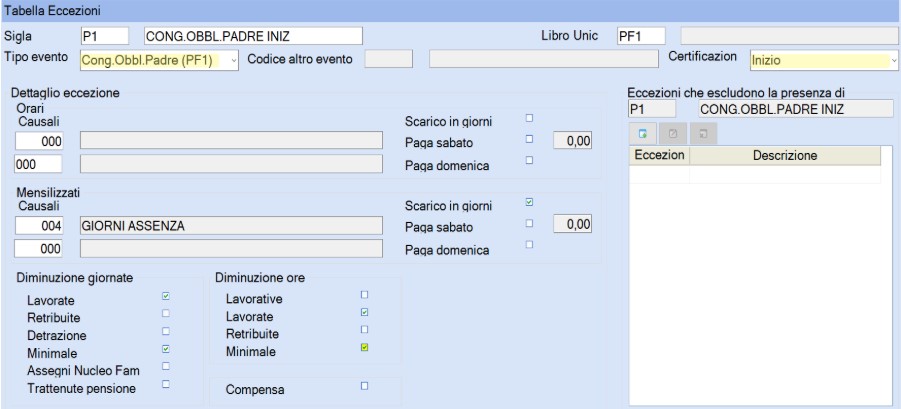Image resolution: width=901 pixels, height=409 pixels.
Task: Enable Diminuzione ore Retribuite
Action: 364,330
